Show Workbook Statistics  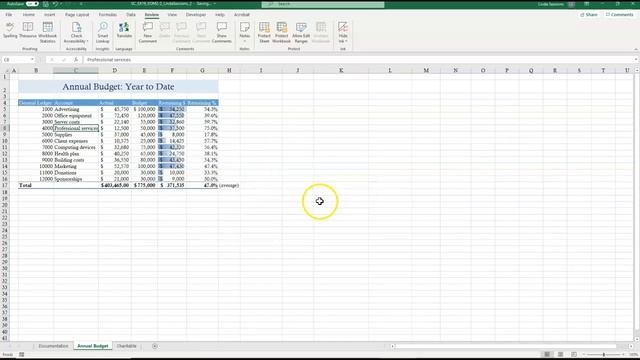pyautogui.click(x=47, y=32)
